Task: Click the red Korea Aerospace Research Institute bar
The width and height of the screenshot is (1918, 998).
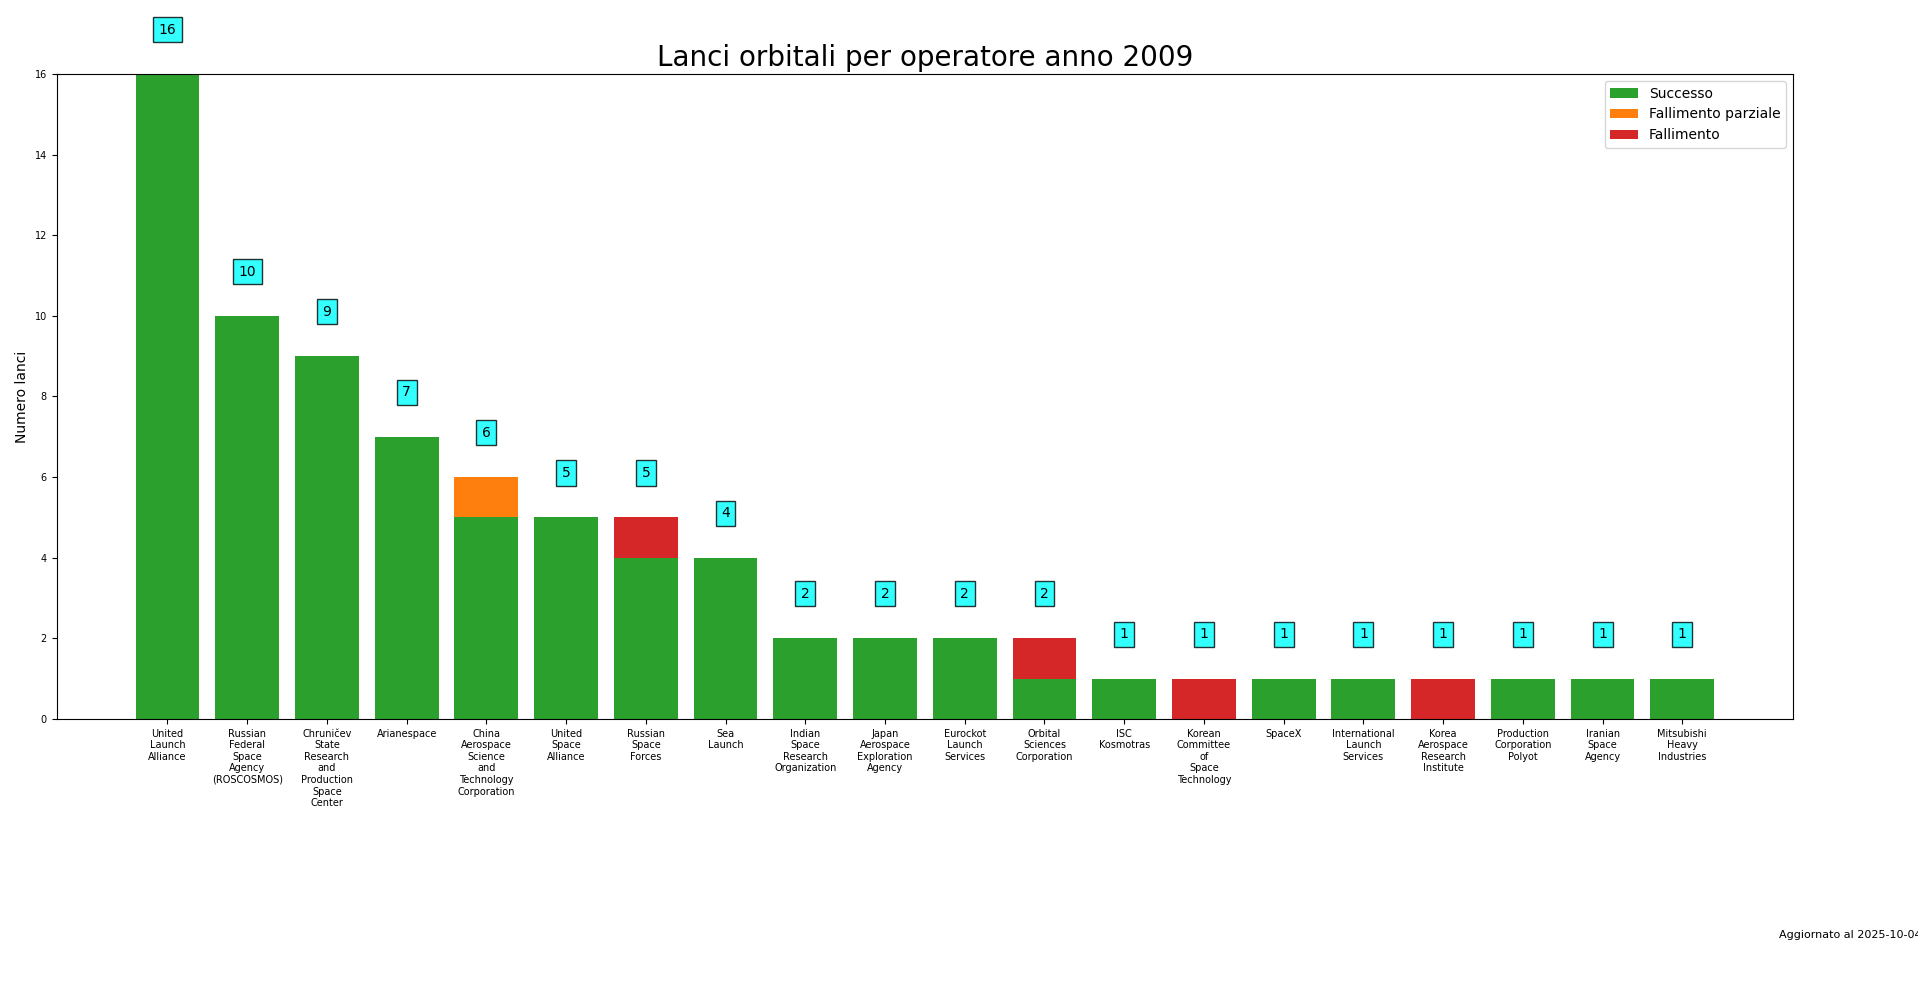Action: 1443,699
